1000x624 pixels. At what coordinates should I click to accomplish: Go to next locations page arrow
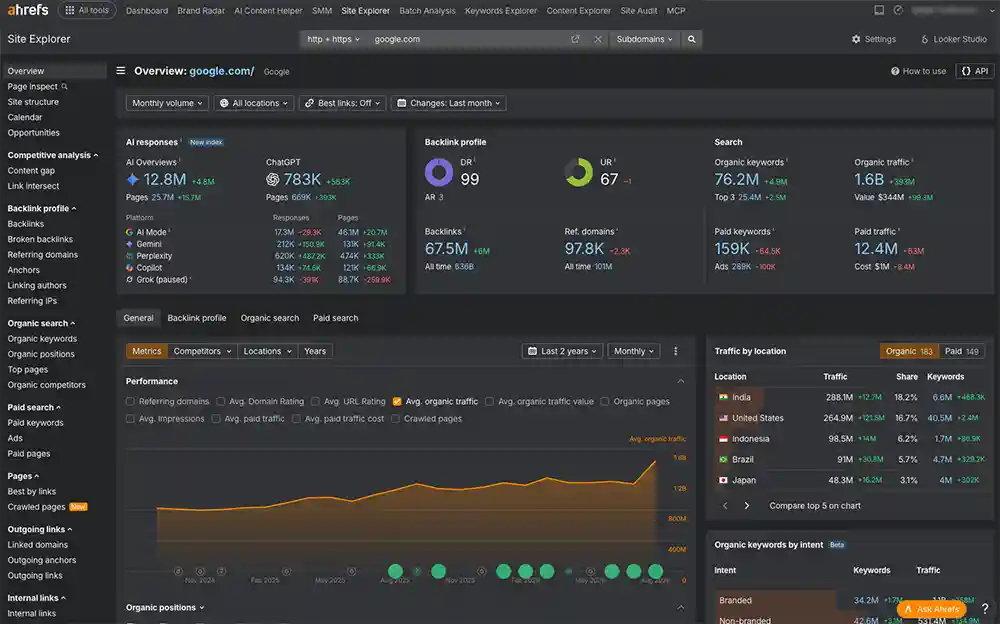coord(747,505)
